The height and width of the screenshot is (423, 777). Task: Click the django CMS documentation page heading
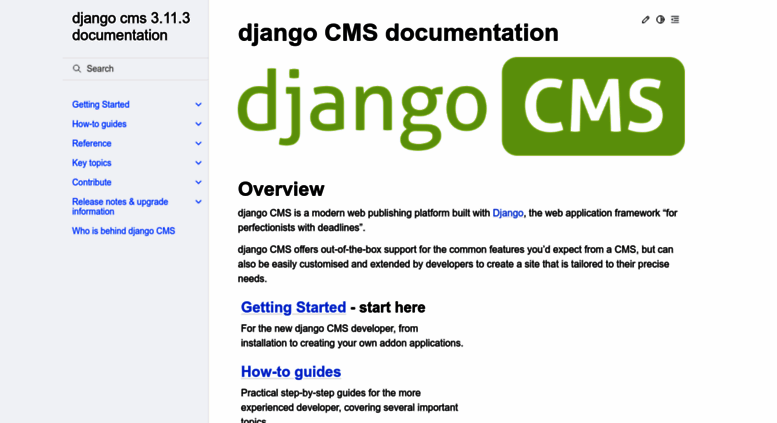coord(398,33)
